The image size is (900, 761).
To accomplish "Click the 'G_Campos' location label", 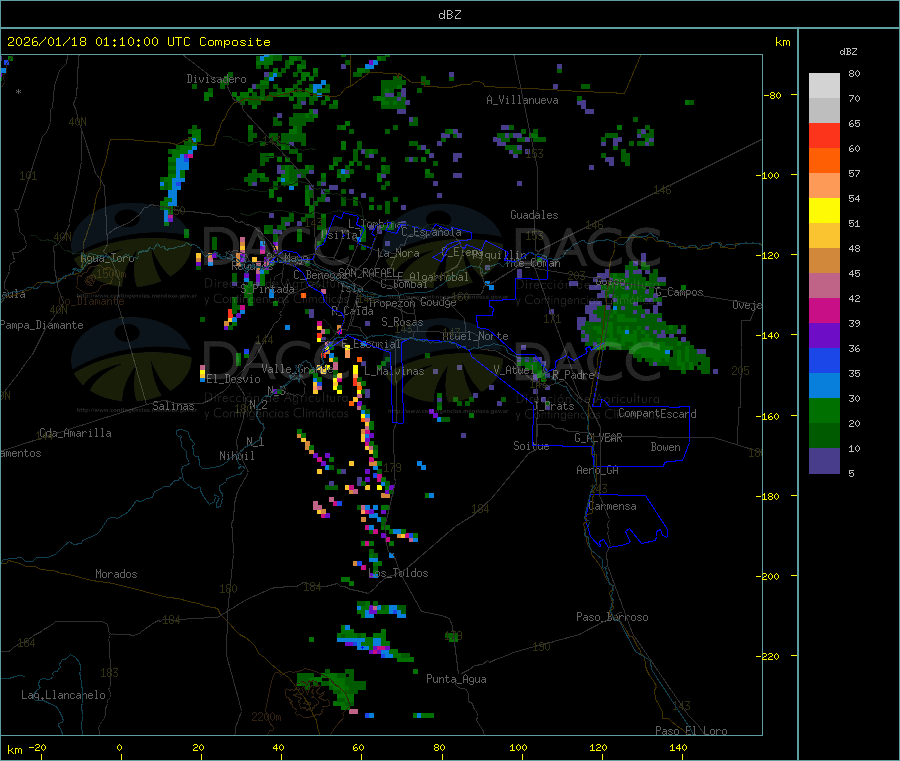I will coord(680,292).
